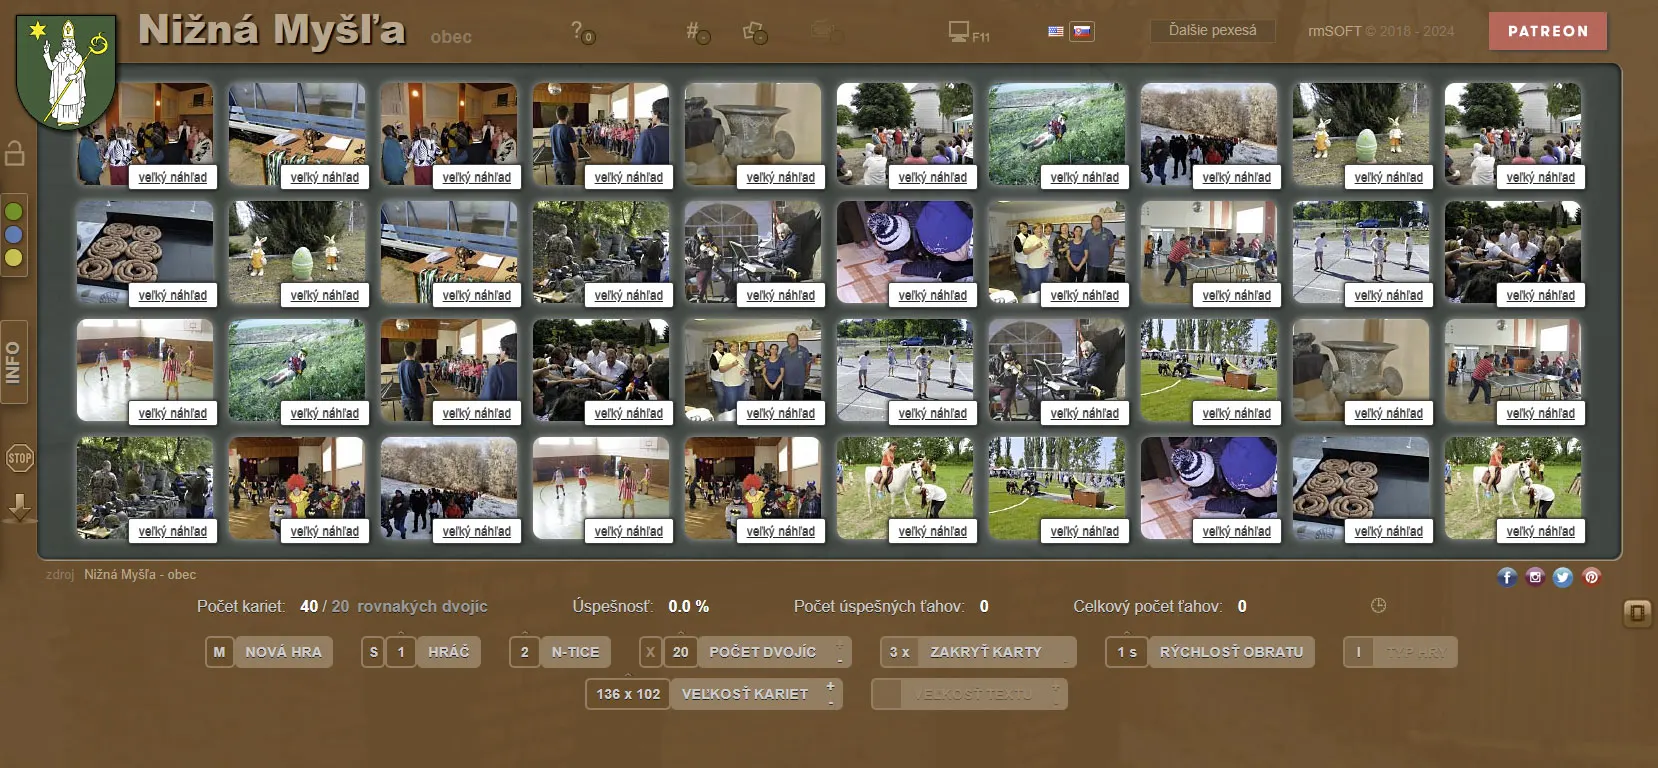Toggle the INFO side panel

pos(14,362)
